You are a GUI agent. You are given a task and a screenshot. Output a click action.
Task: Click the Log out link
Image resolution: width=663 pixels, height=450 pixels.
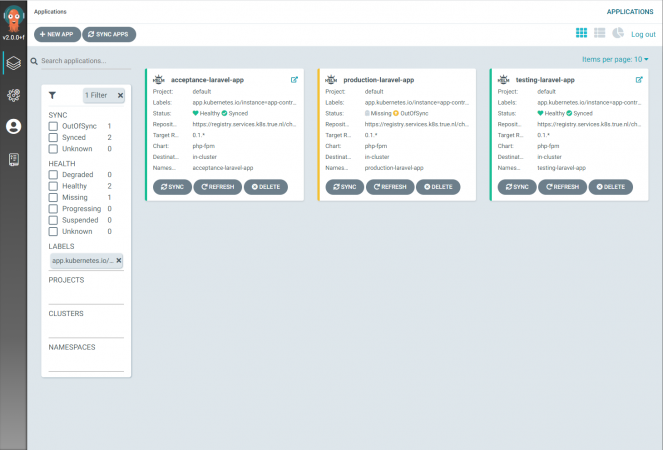click(643, 34)
